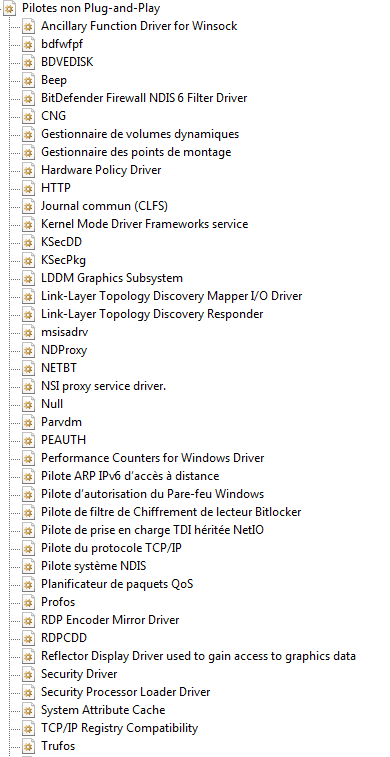Click the icon beside BitDefender Firewall NDIS 6 Filter Driver
Screen dimensions: 390x757
pyautogui.click(x=28, y=98)
